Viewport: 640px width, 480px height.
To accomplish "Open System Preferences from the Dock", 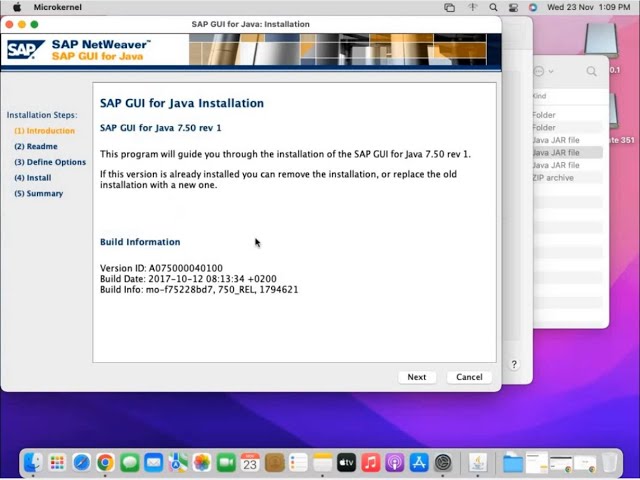I will tap(443, 463).
